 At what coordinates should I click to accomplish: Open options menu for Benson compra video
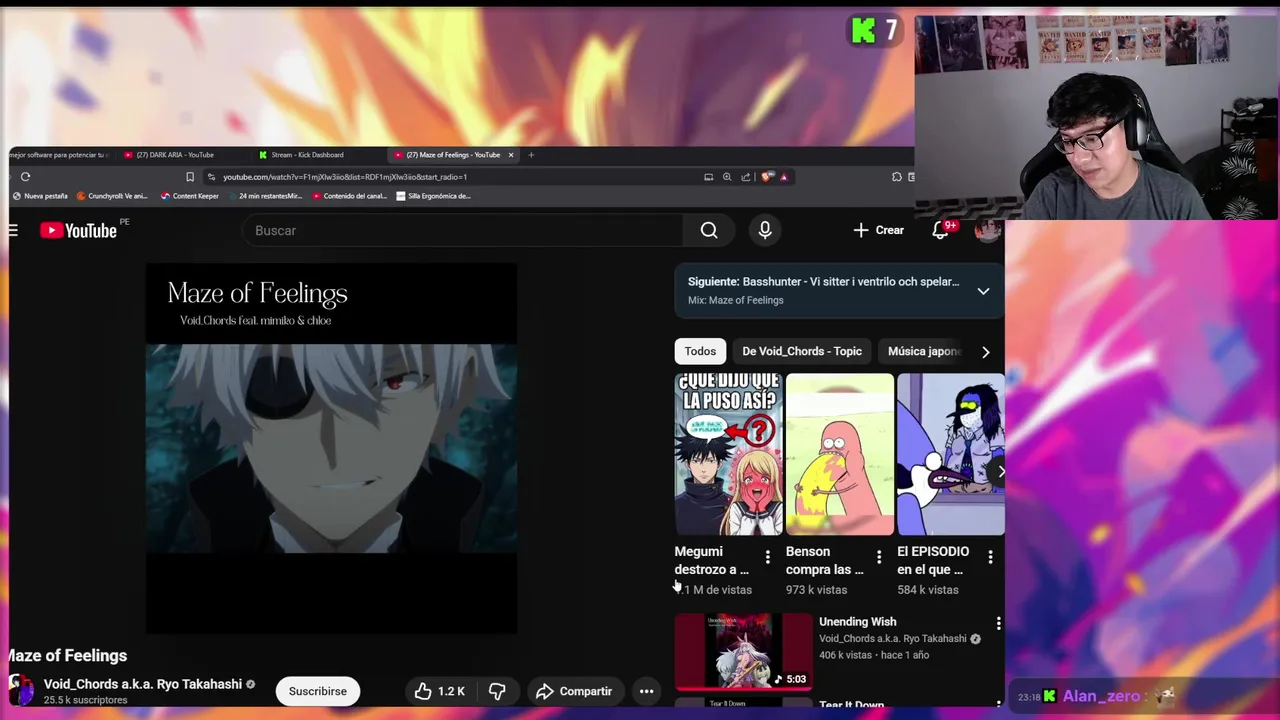(879, 557)
